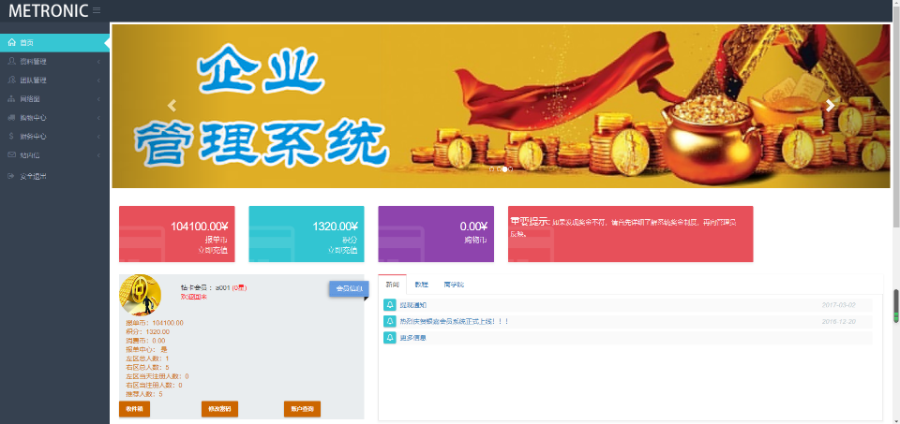
Task: Expand the 站内信 submenu chevron
Action: [99, 155]
